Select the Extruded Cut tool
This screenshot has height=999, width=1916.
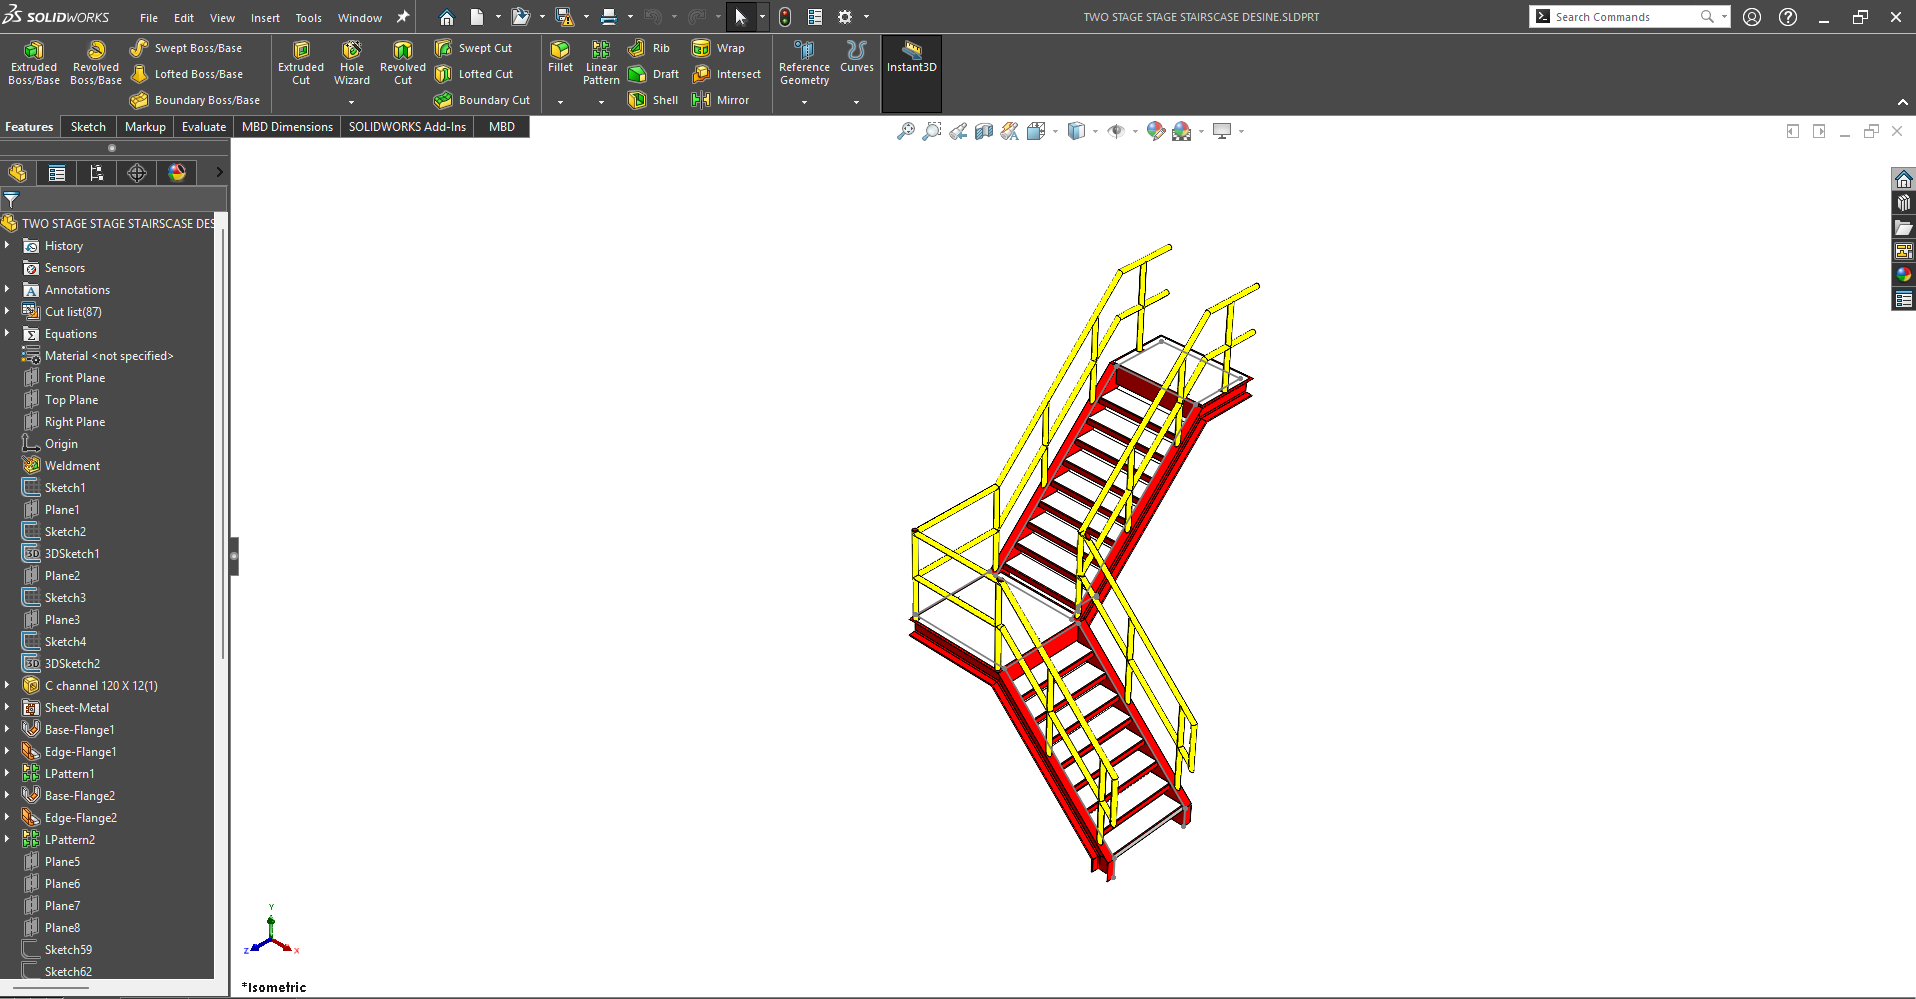301,63
